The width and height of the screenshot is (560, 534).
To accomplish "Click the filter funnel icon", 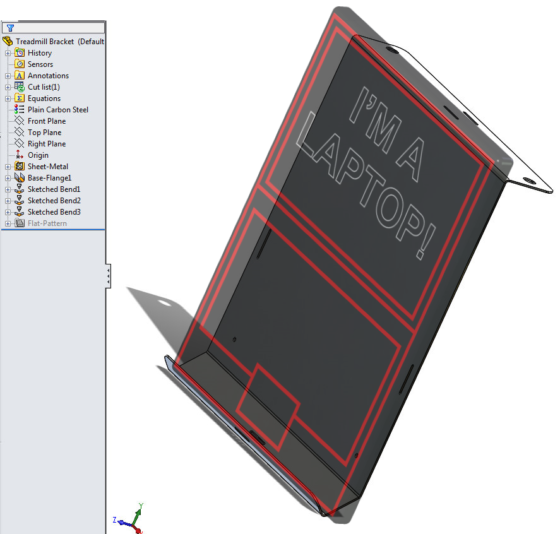I will (10, 28).
